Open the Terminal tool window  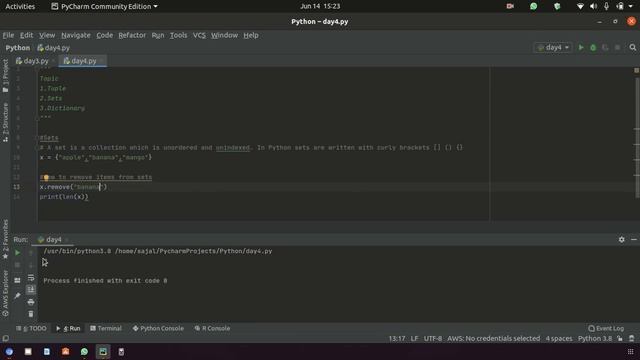106,329
